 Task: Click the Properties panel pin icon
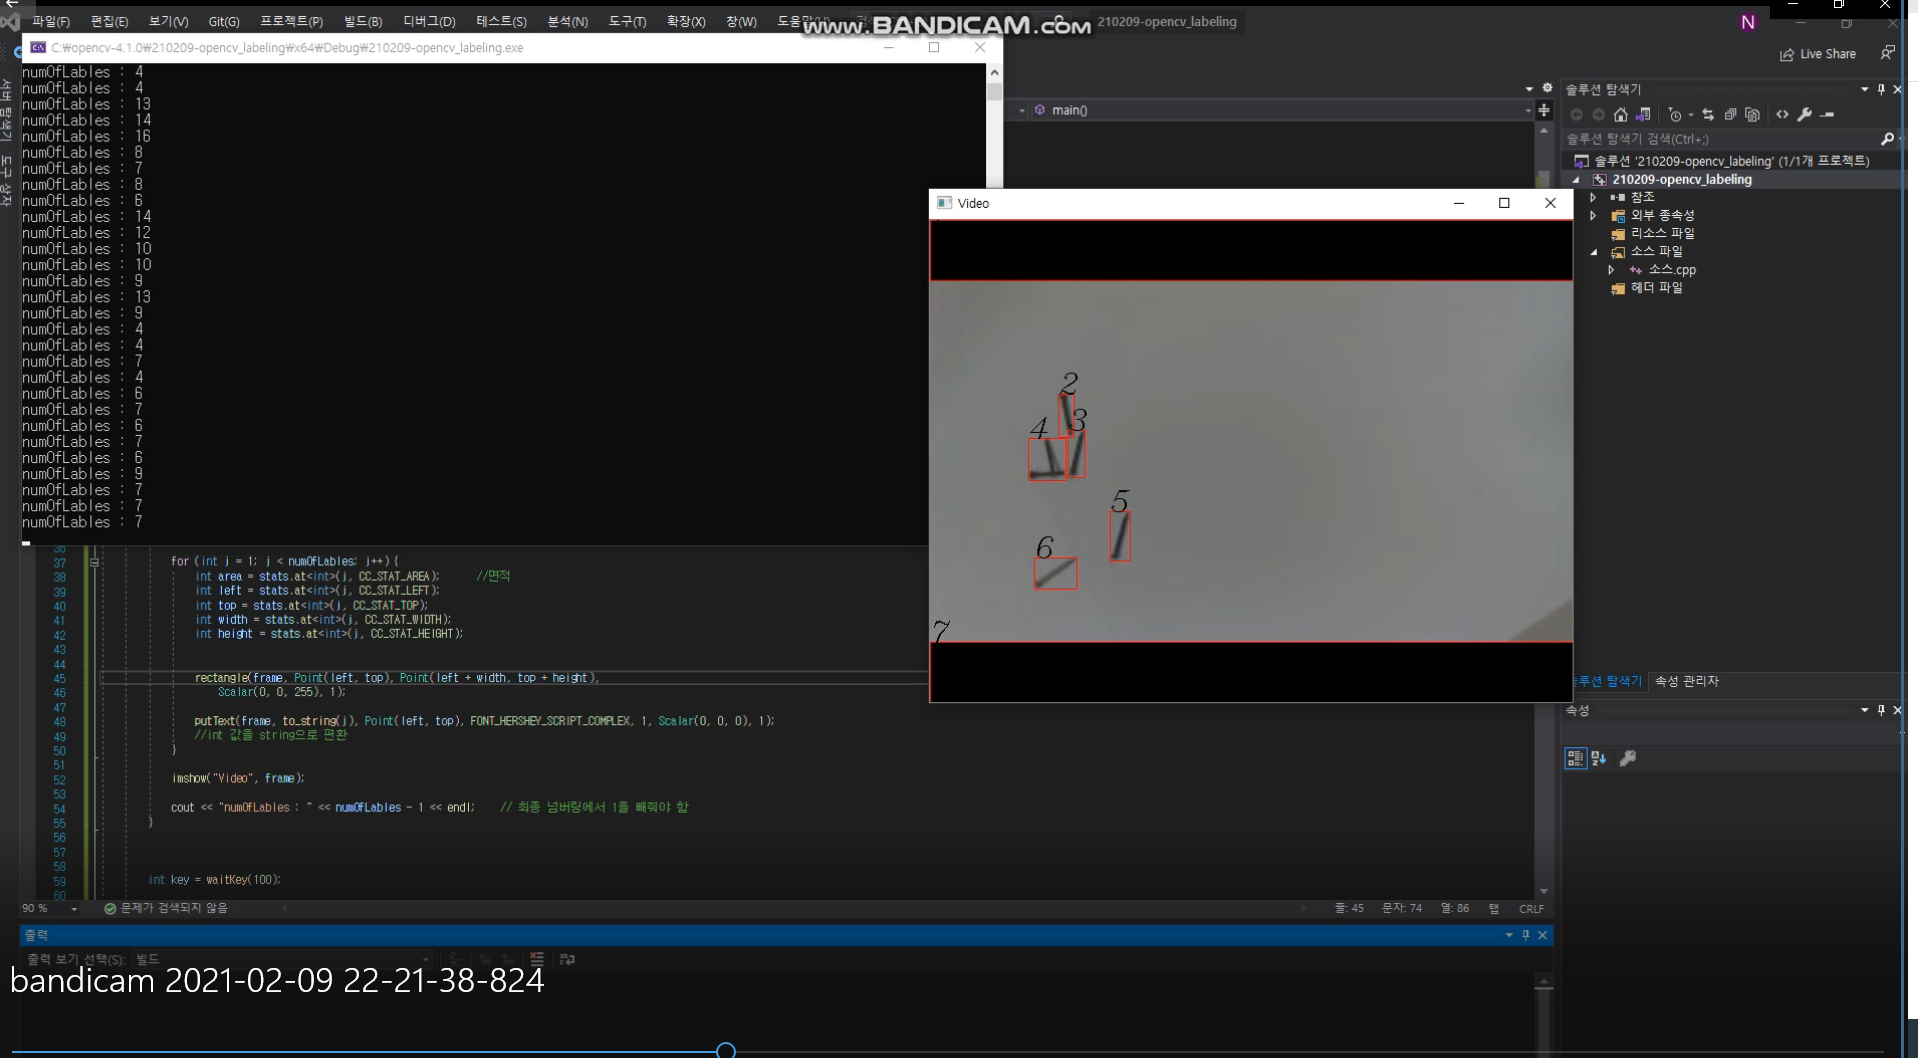[1881, 710]
